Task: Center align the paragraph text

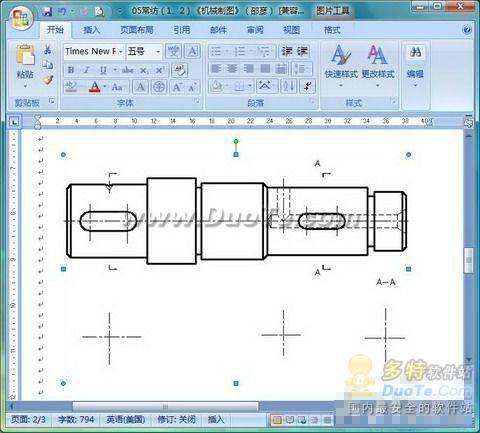Action: pyautogui.click(x=232, y=69)
